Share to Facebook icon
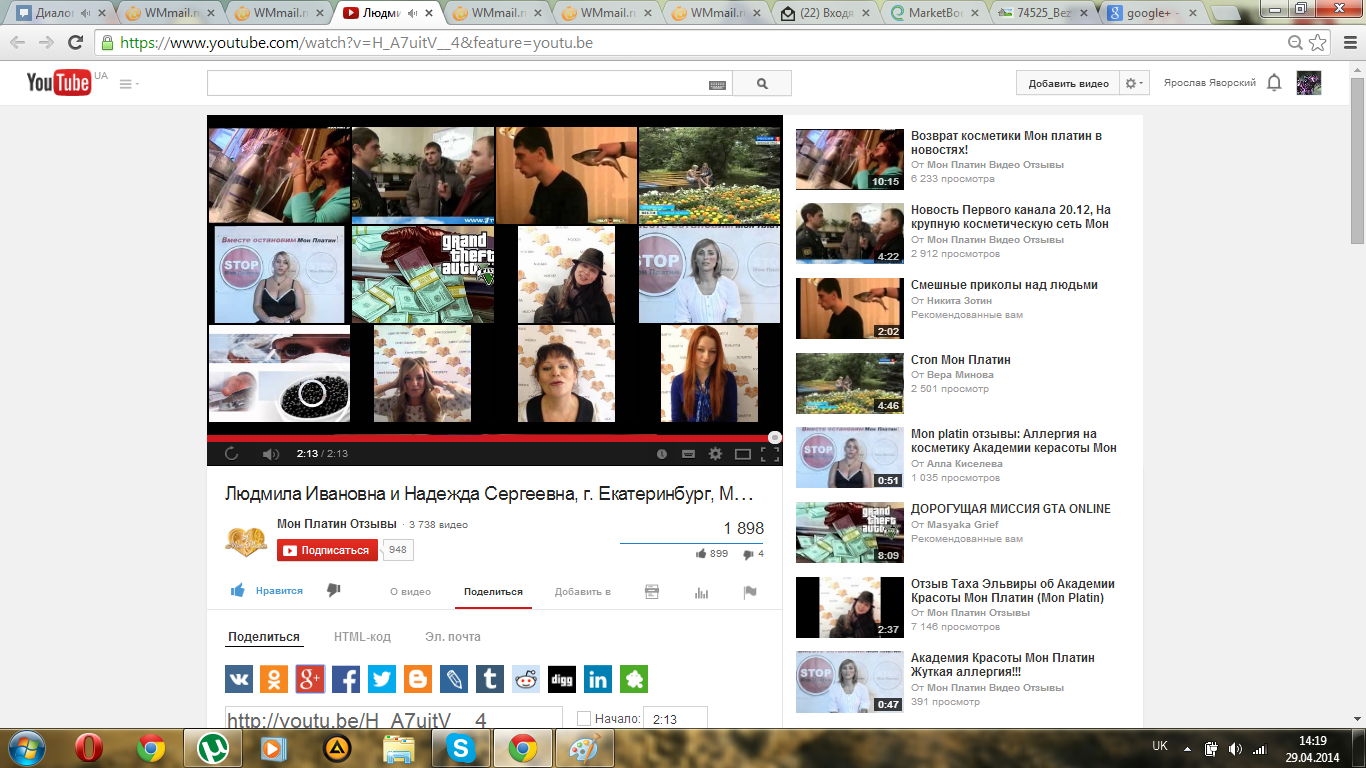This screenshot has height=768, width=1366. point(346,679)
